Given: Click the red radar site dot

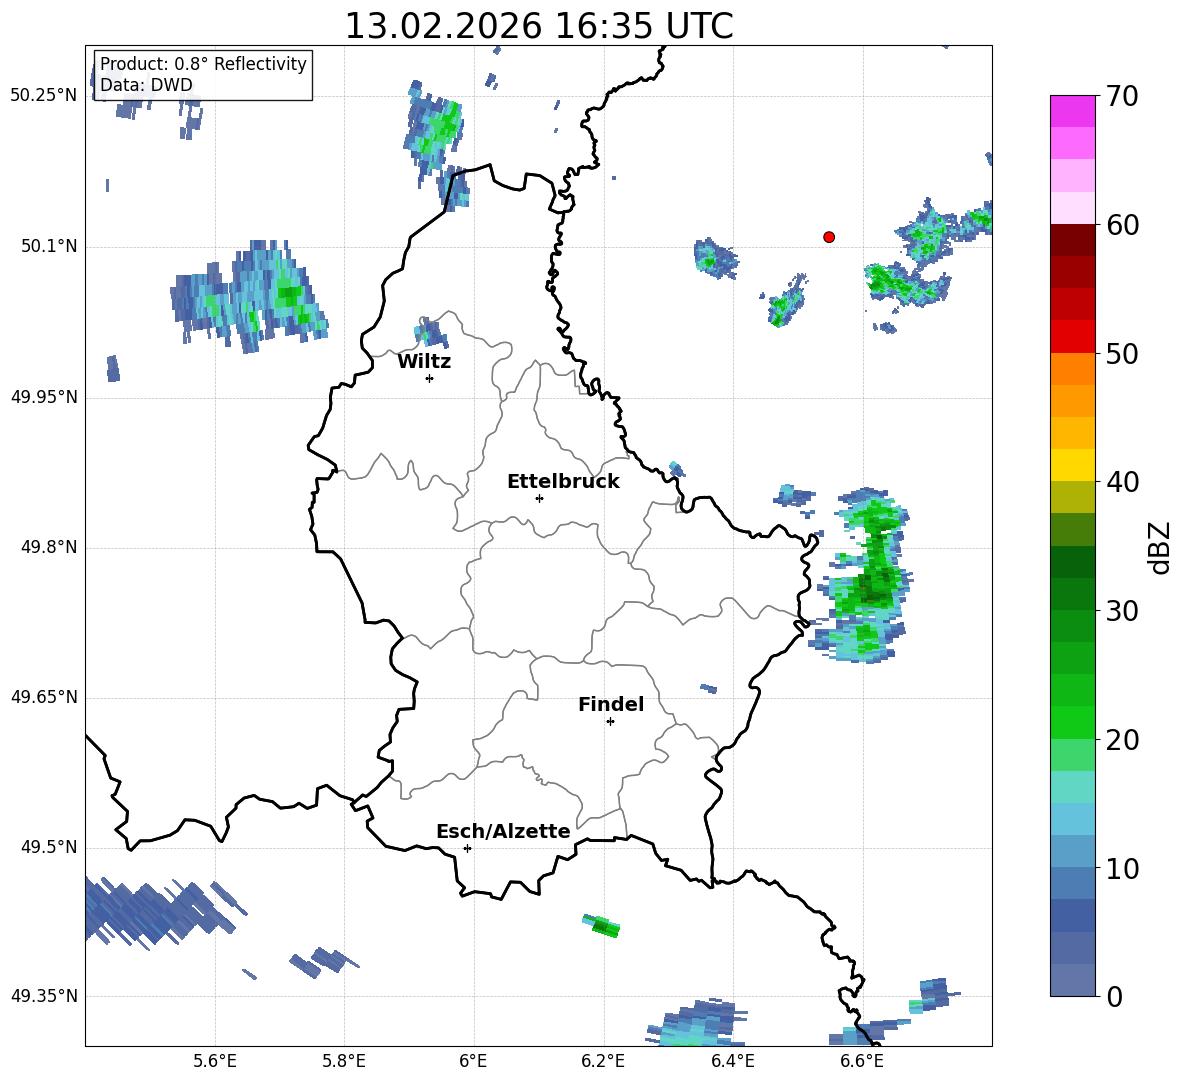Looking at the screenshot, I should coord(829,237).
